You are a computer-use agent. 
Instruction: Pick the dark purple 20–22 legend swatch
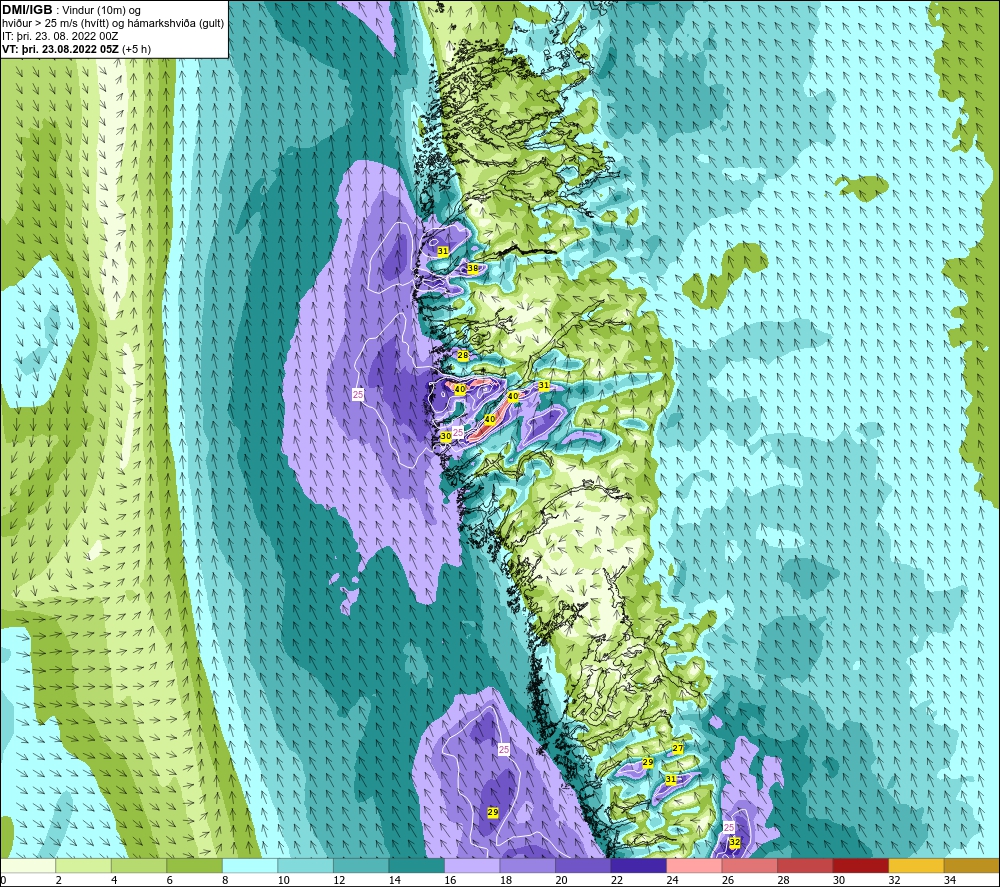pyautogui.click(x=583, y=865)
